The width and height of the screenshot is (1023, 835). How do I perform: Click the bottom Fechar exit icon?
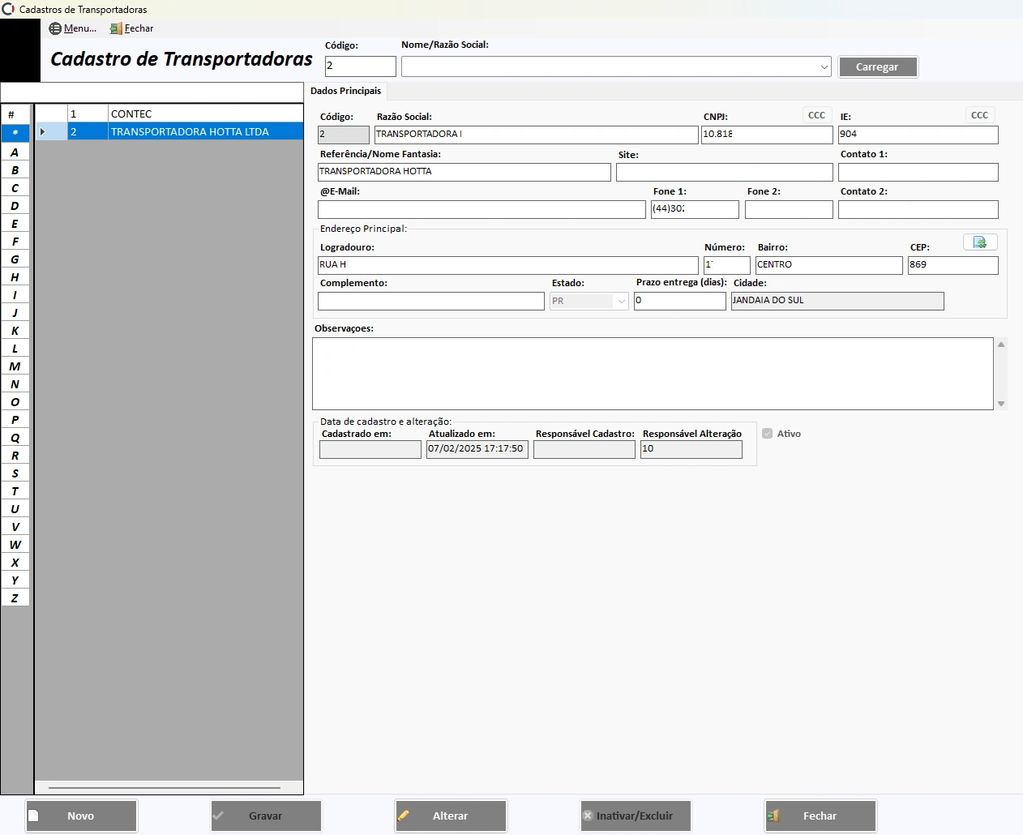tap(773, 816)
